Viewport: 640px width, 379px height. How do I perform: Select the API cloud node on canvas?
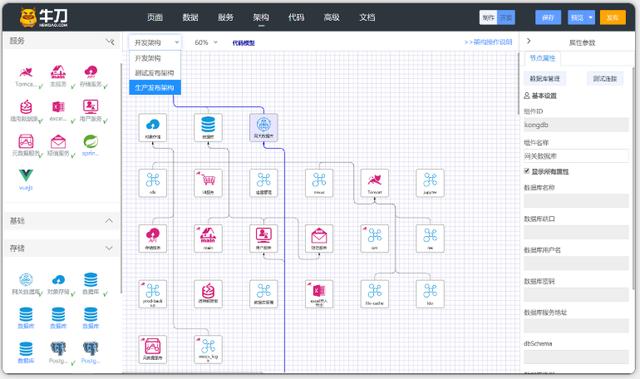click(153, 239)
